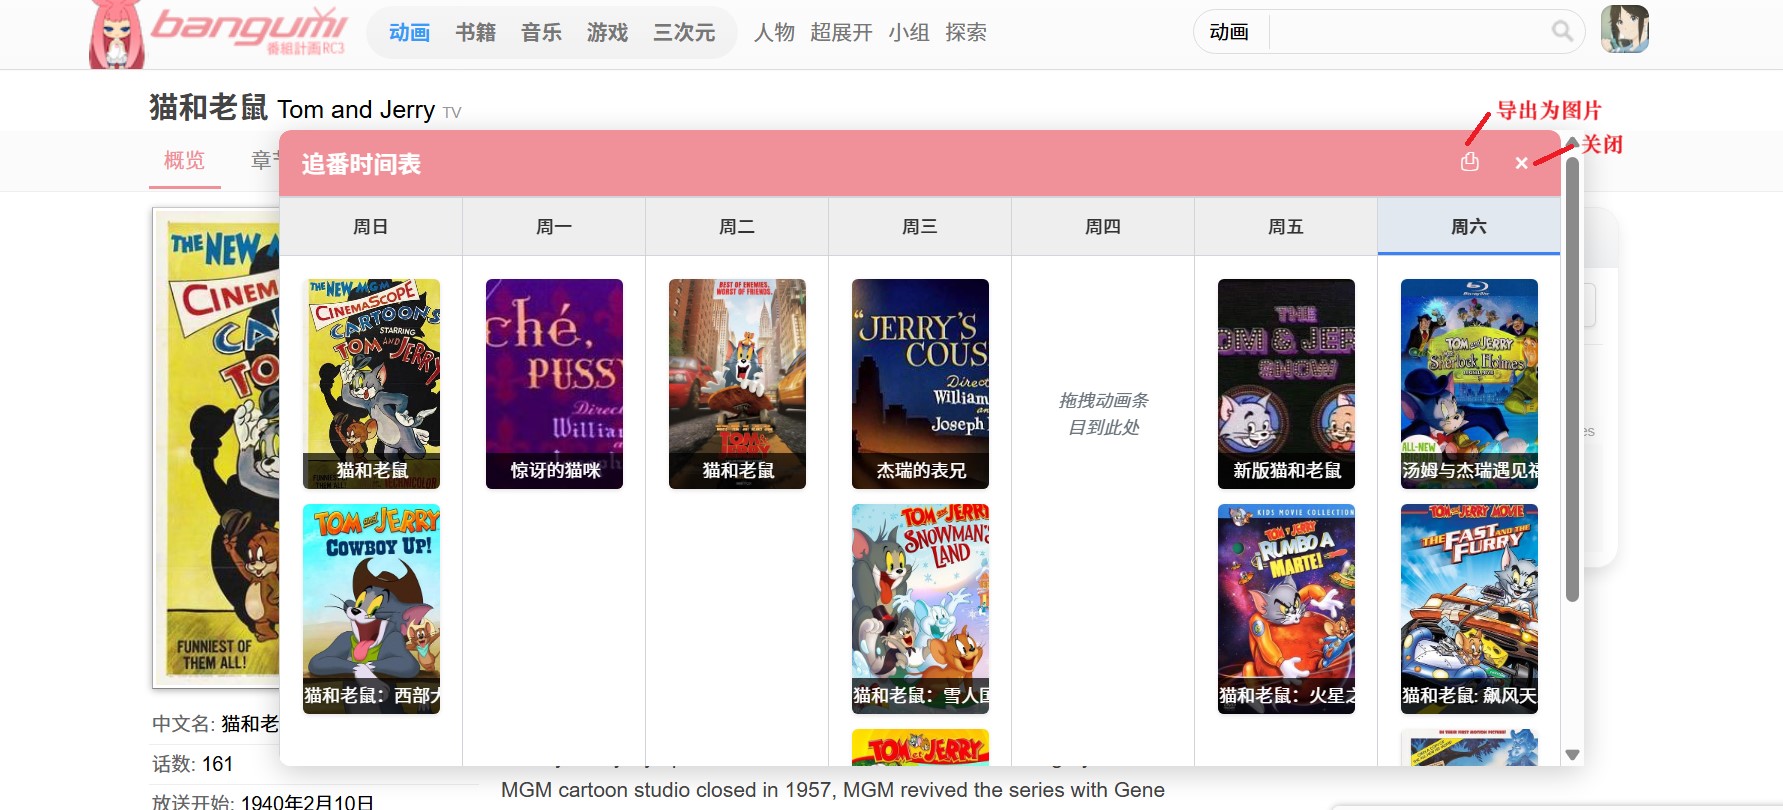Open the 游戏 navigation menu
This screenshot has width=1783, height=810.
(x=607, y=33)
